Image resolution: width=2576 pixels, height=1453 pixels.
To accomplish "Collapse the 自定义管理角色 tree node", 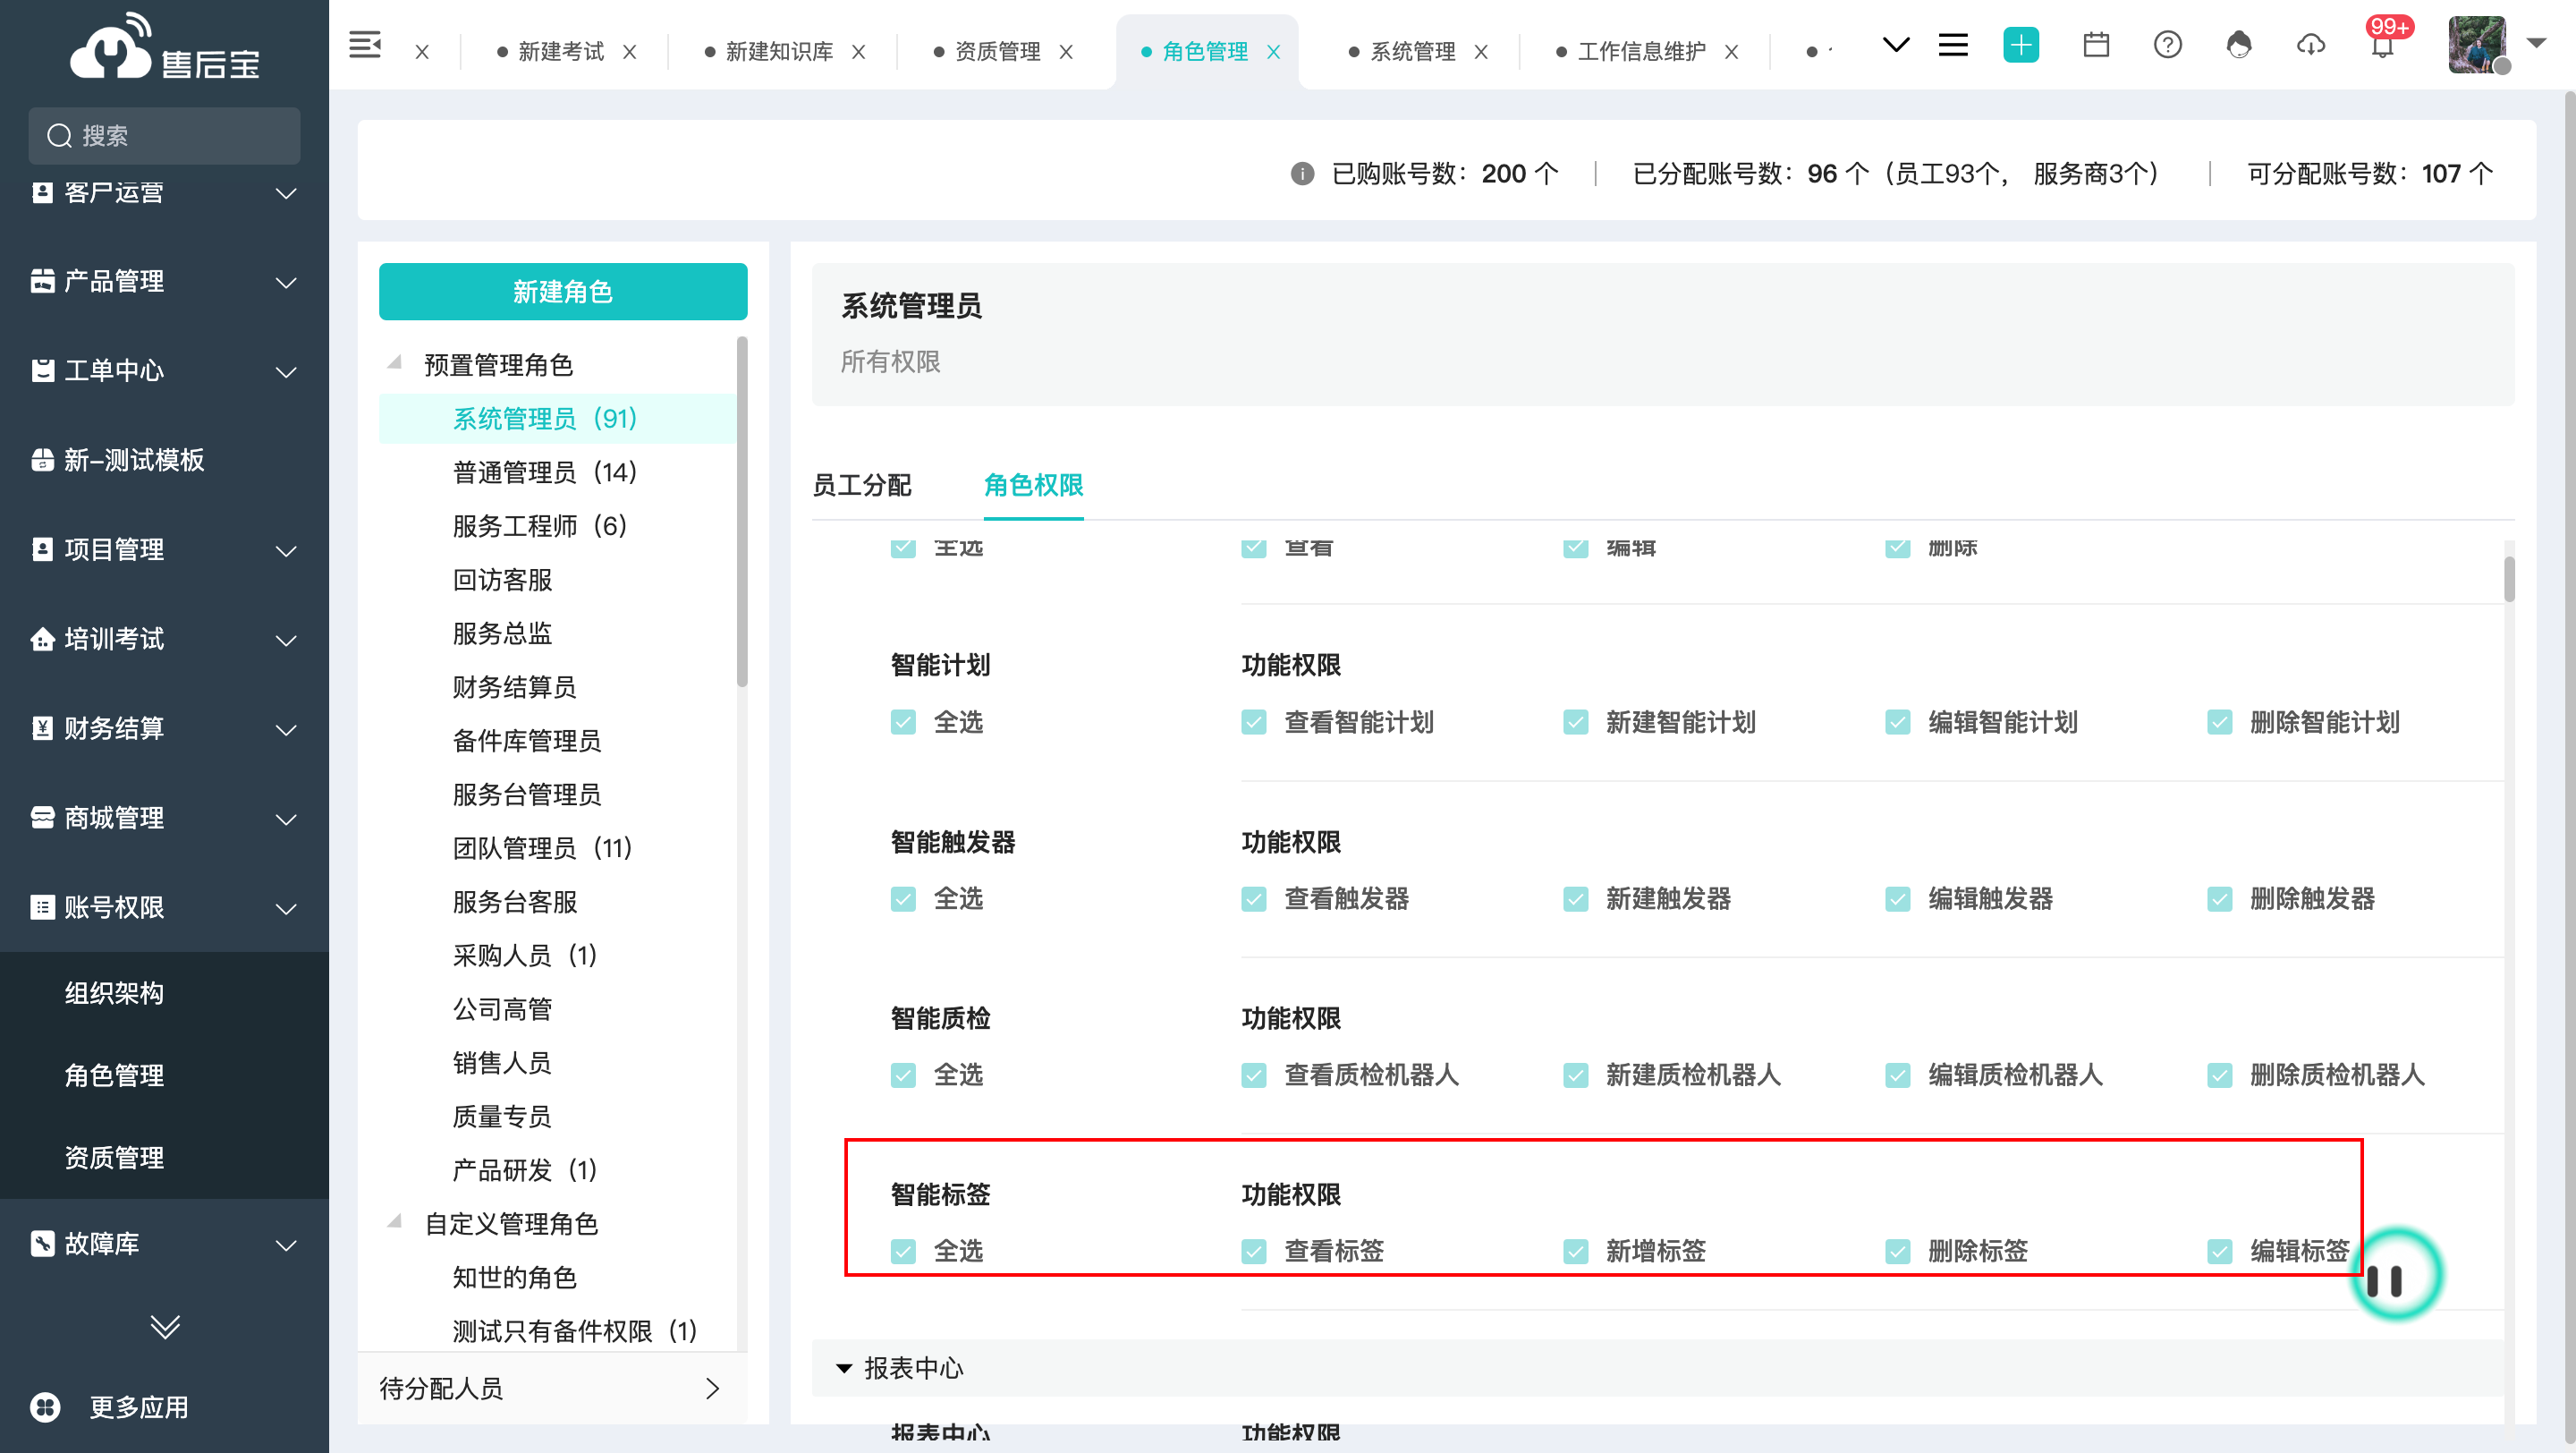I will (395, 1222).
